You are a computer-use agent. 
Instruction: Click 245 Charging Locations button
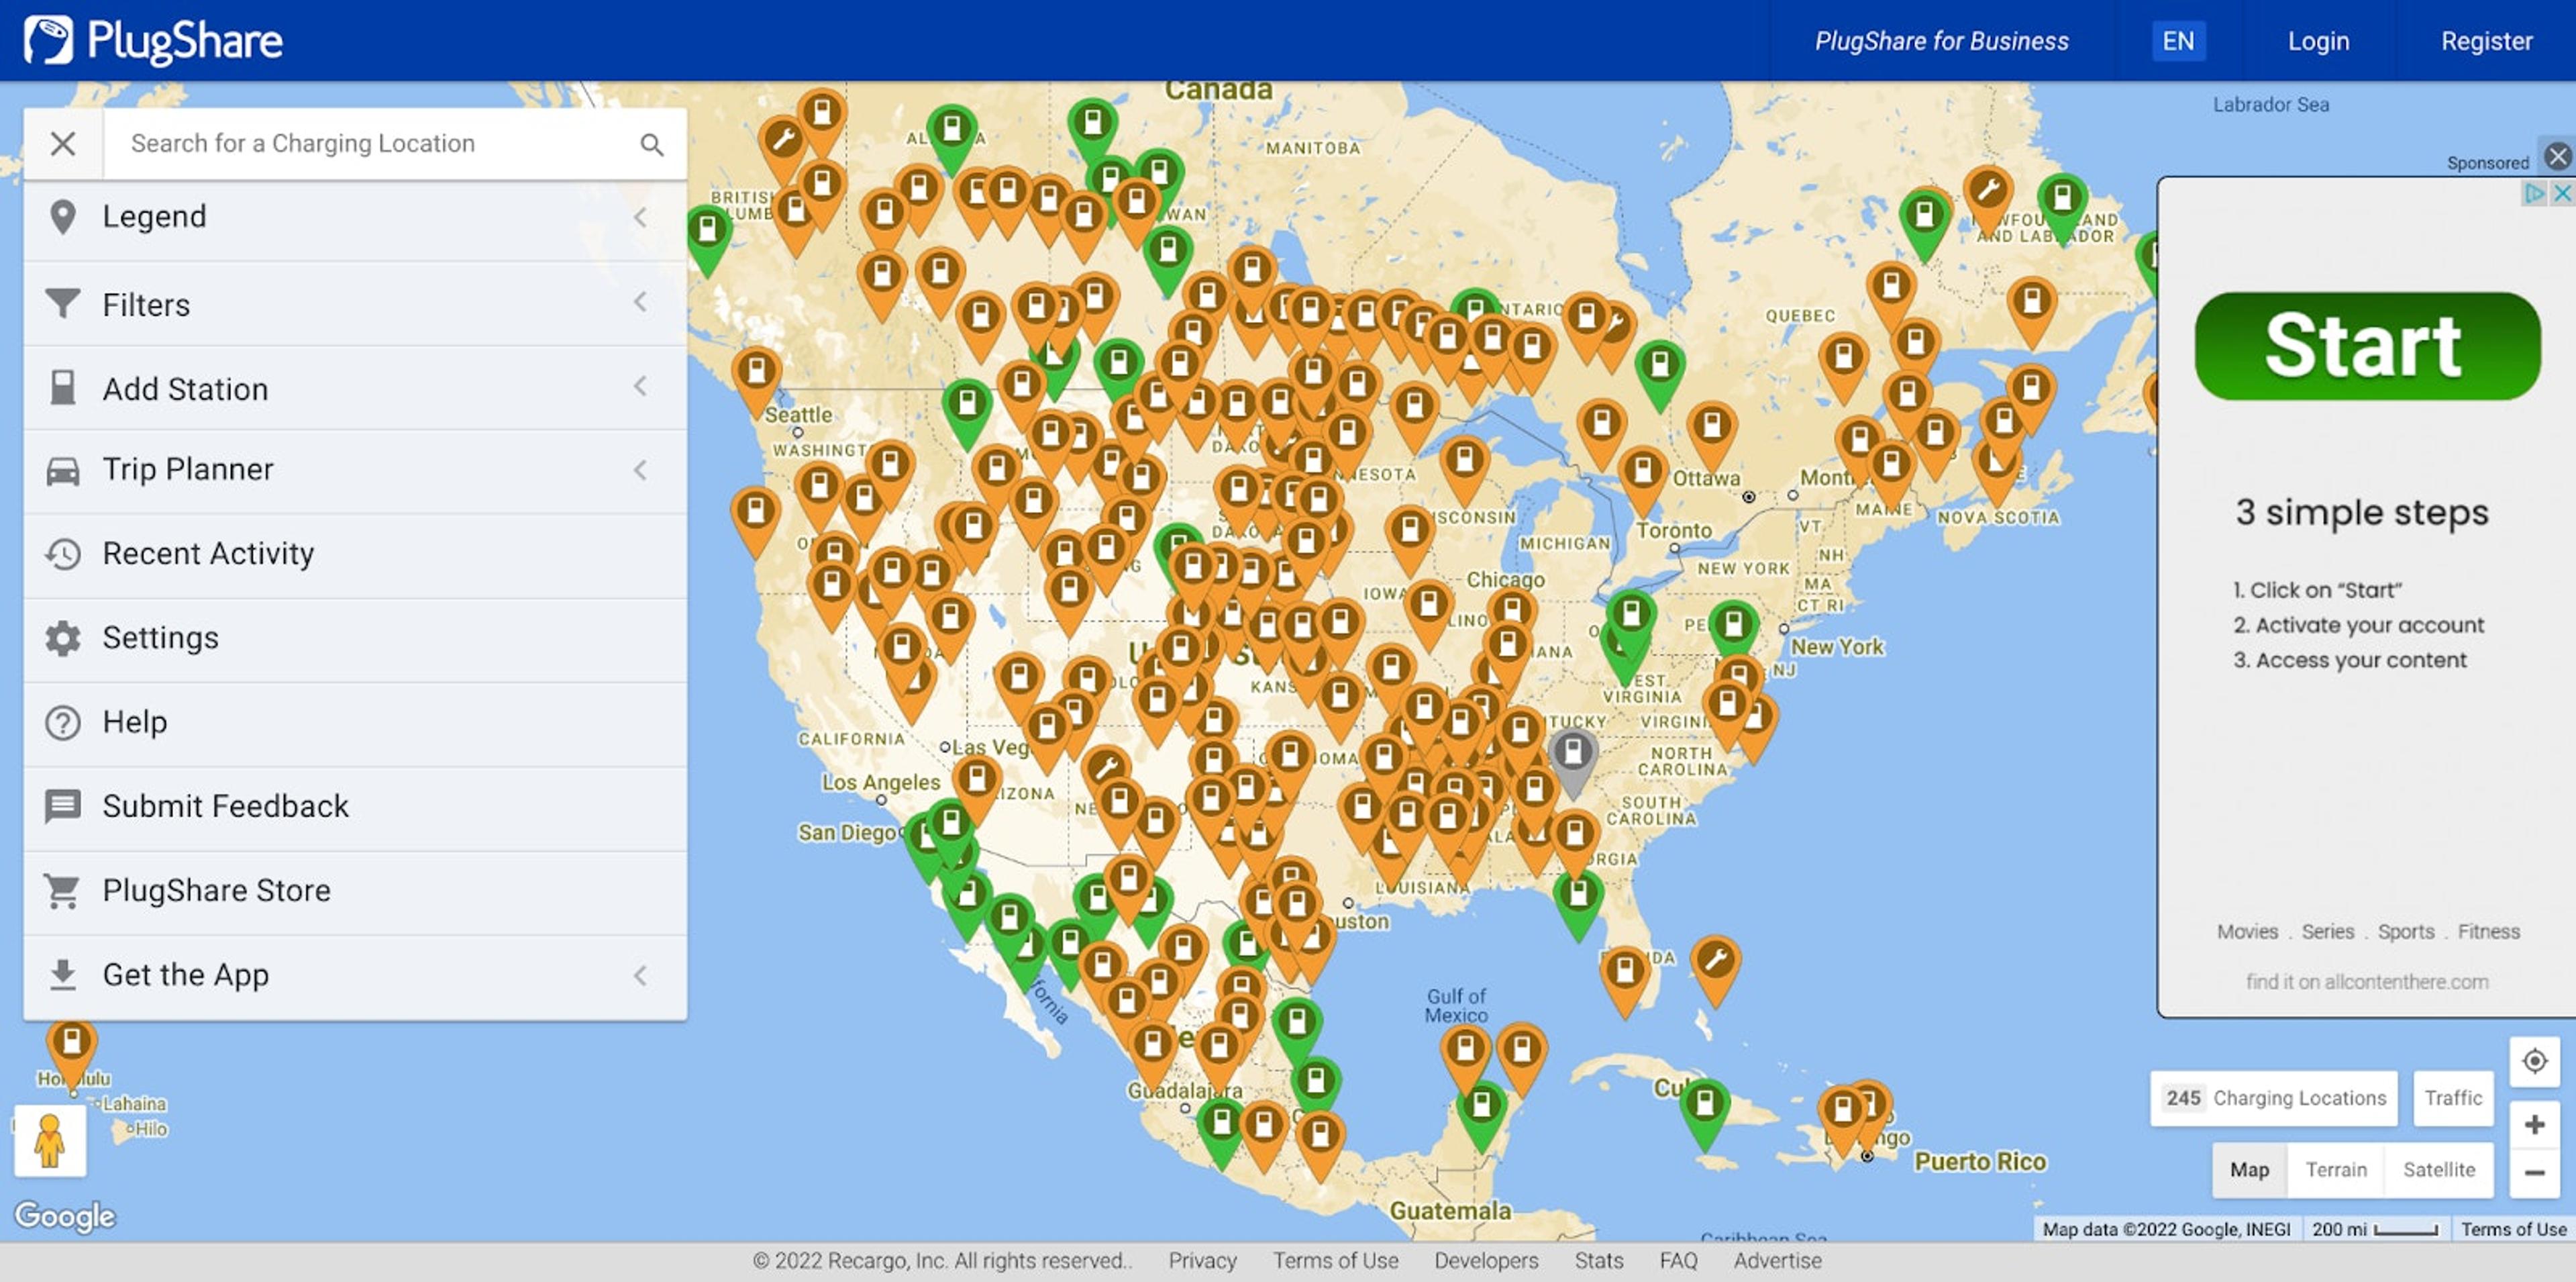coord(2274,1098)
